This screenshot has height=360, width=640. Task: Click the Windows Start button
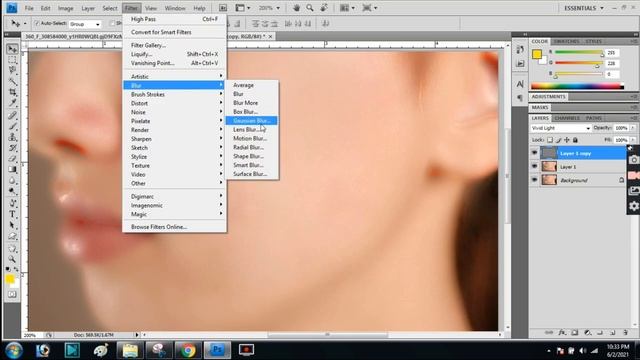[14, 350]
